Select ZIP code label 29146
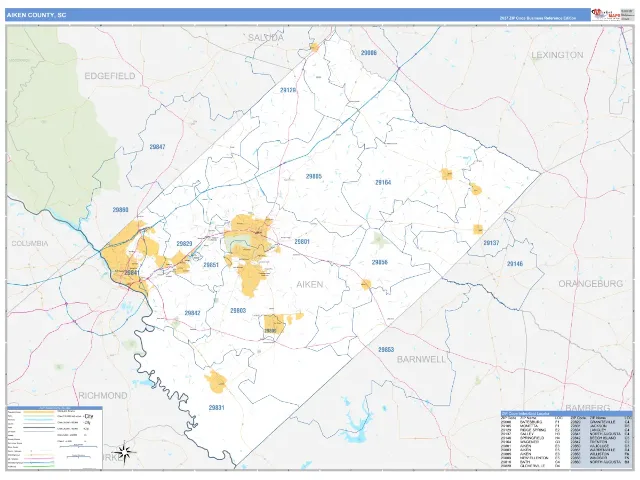 coord(515,264)
